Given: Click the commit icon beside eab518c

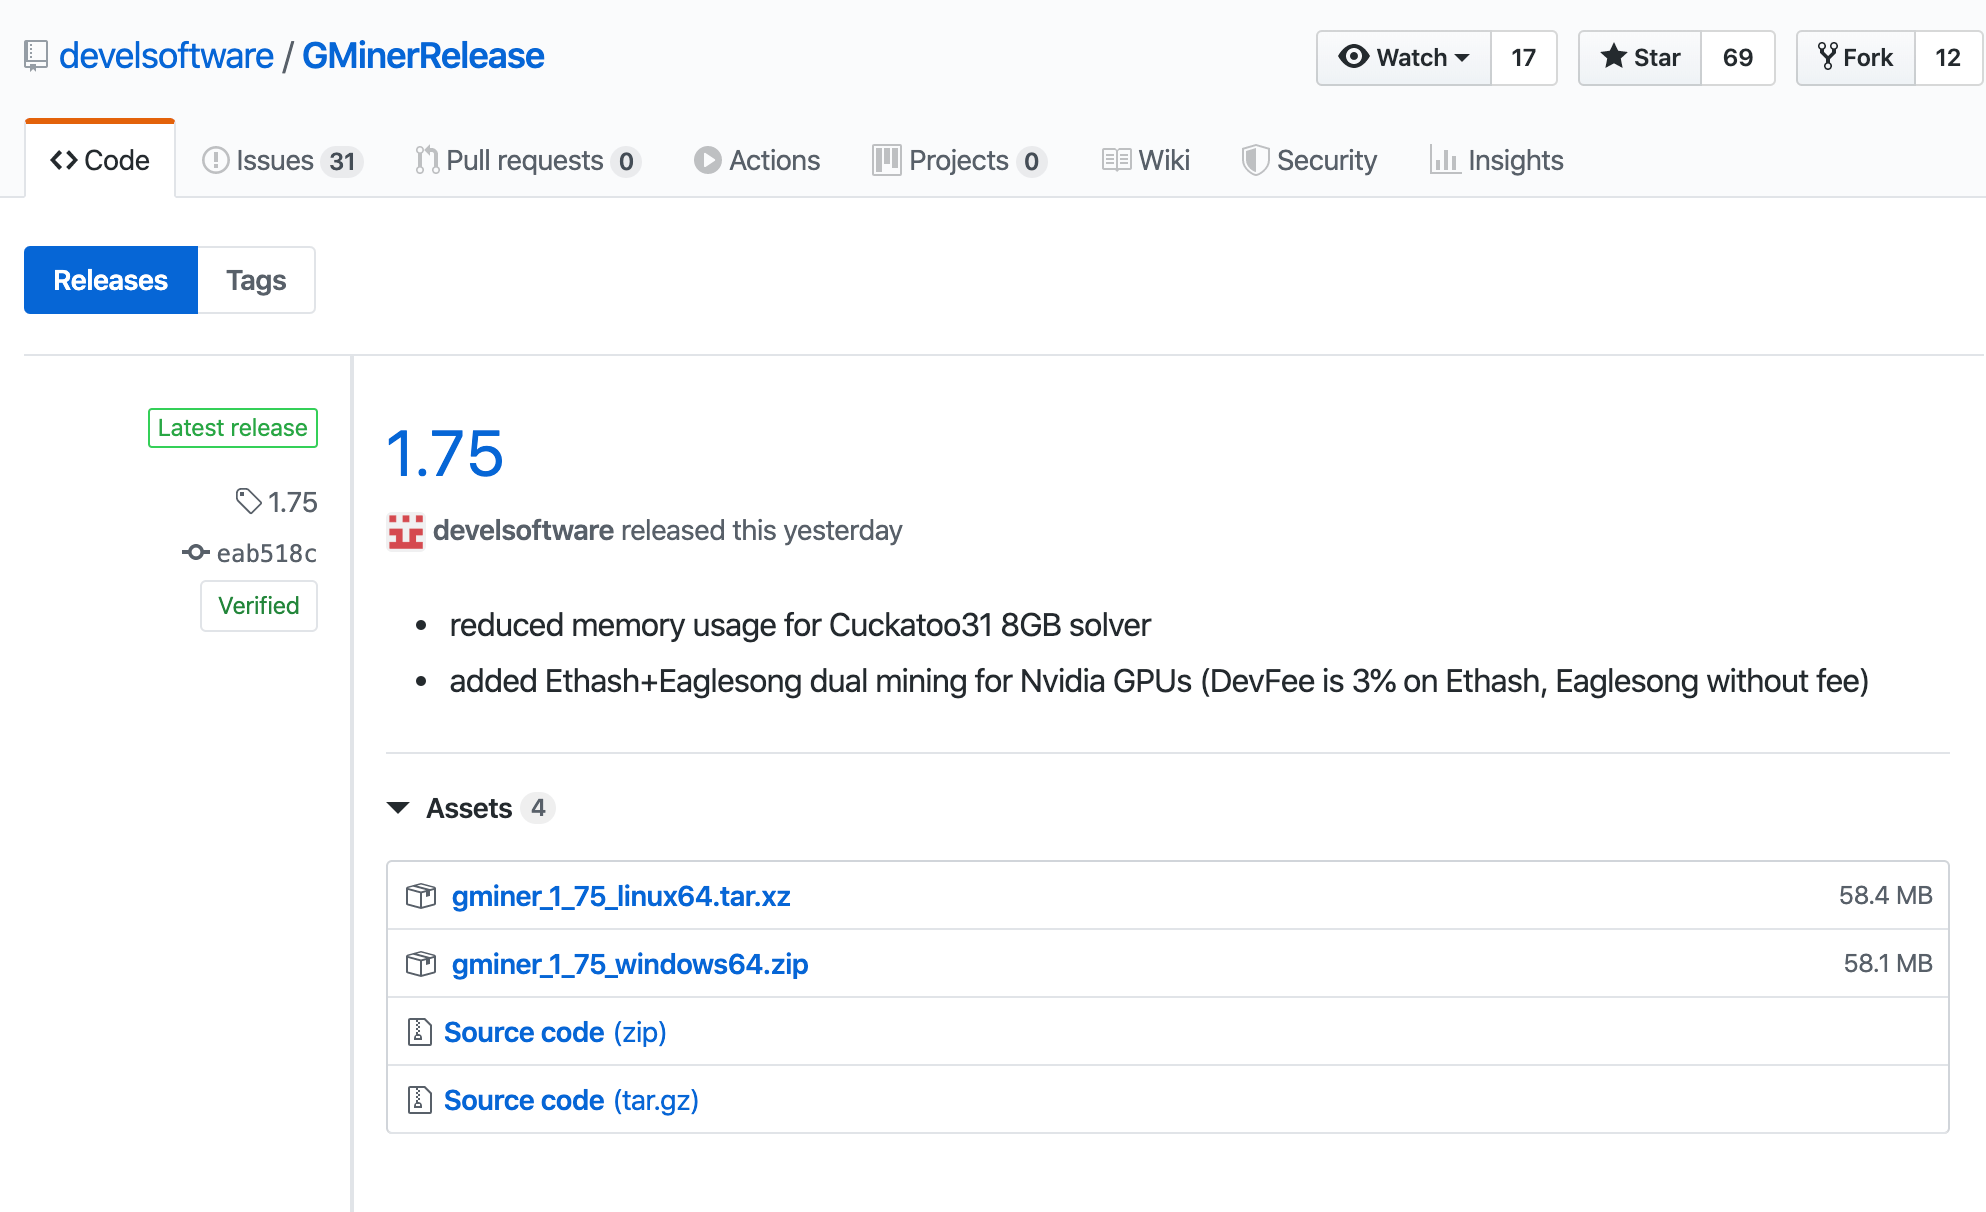Looking at the screenshot, I should click(x=196, y=552).
